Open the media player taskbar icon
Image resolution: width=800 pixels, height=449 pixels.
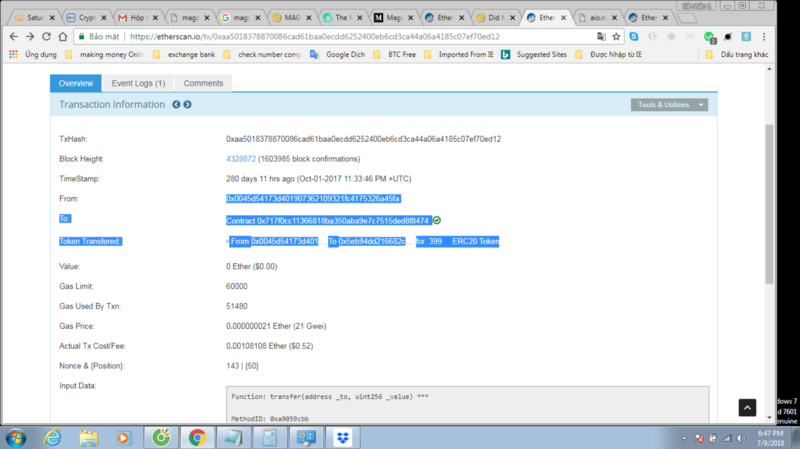[x=123, y=438]
